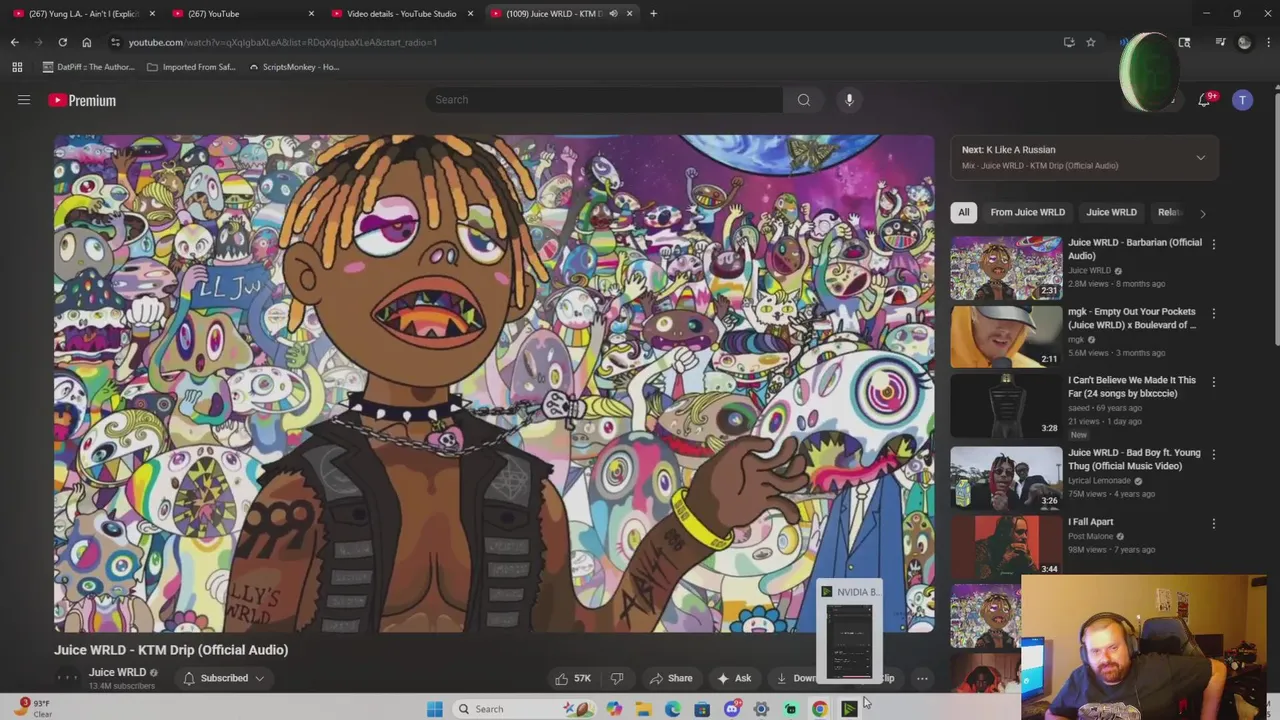Select the Juice WRLD filter chip

point(1111,212)
